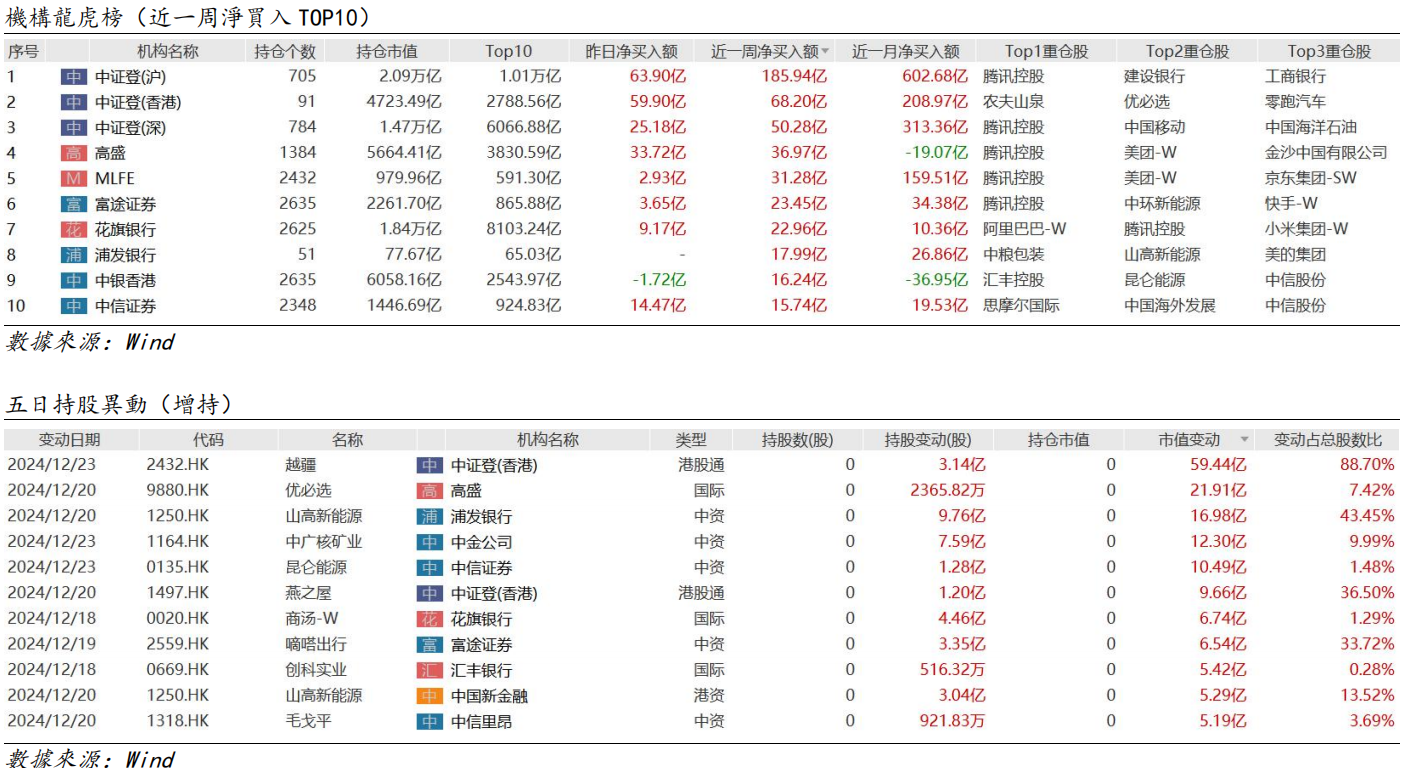Select the 602.68亿 monthly net buy cell
This screenshot has height=768, width=1404.
click(935, 76)
